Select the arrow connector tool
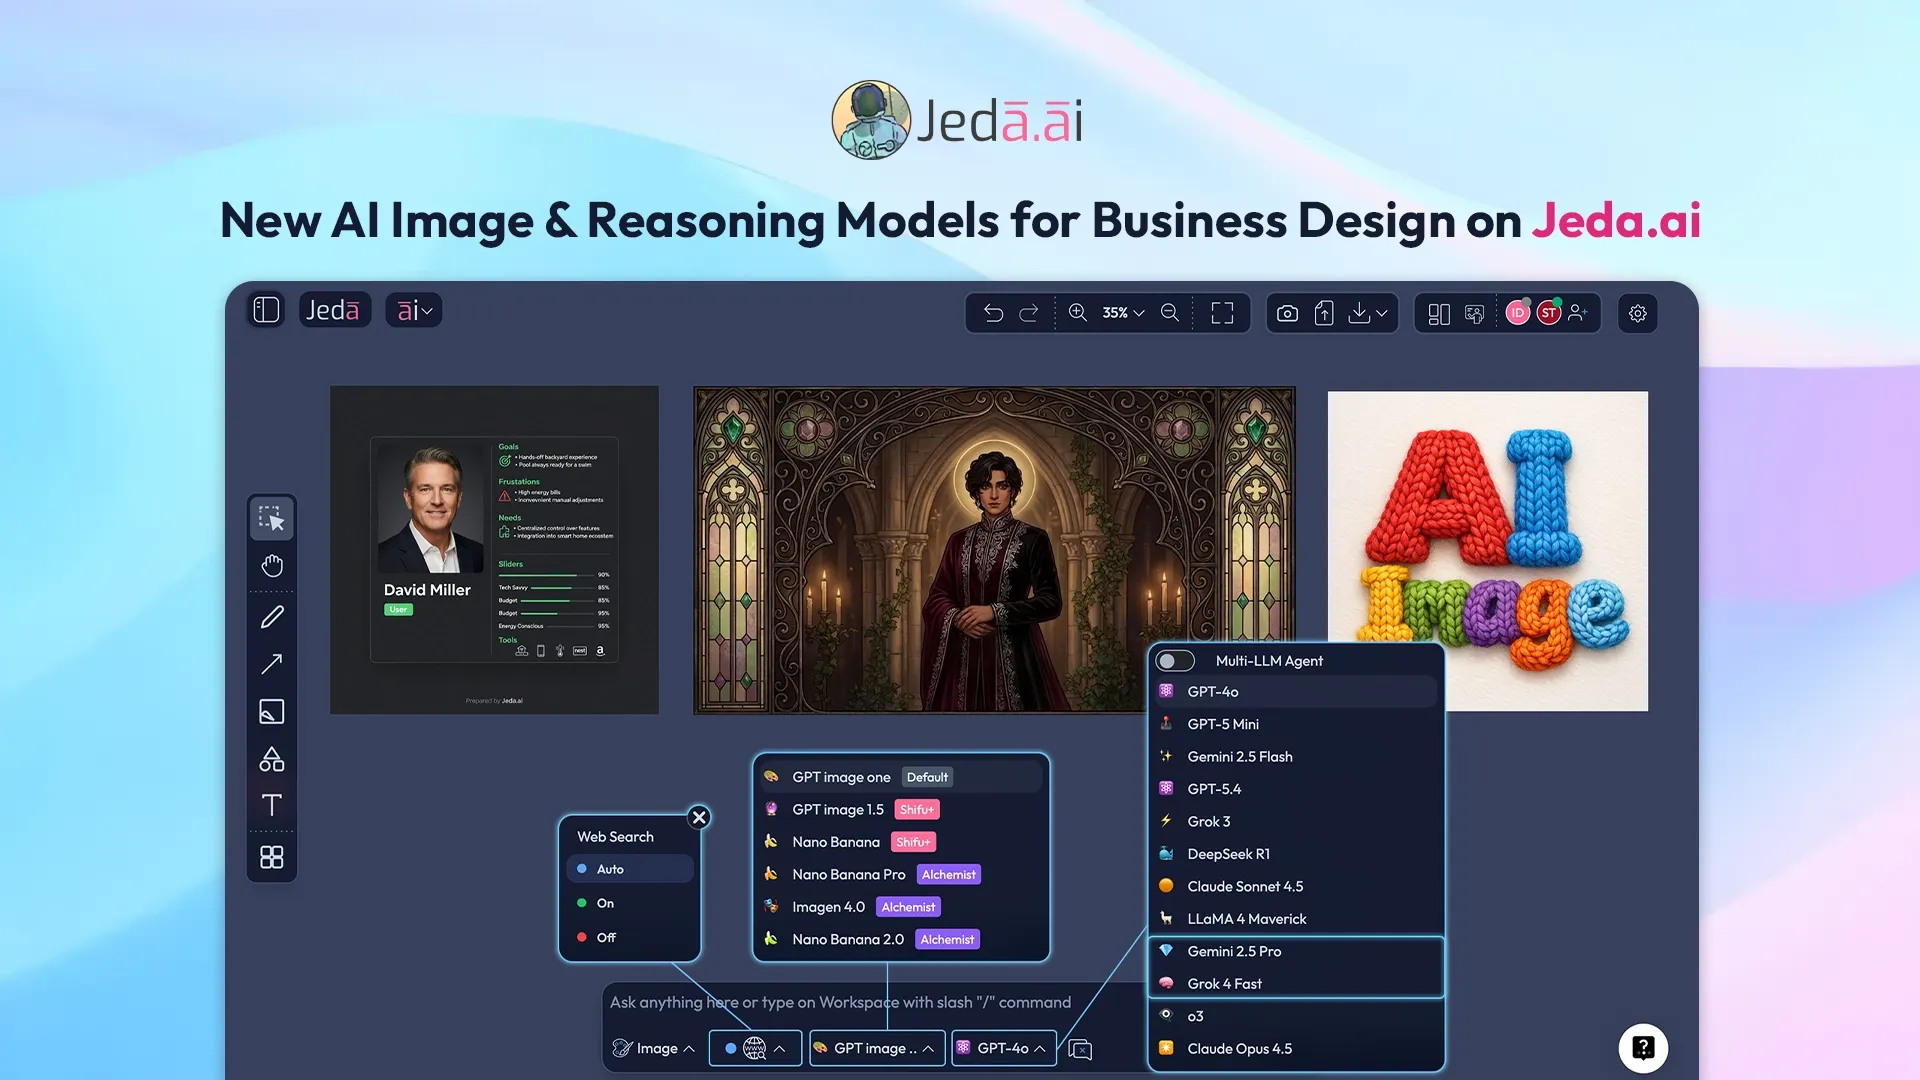This screenshot has height=1080, width=1920. coord(271,664)
